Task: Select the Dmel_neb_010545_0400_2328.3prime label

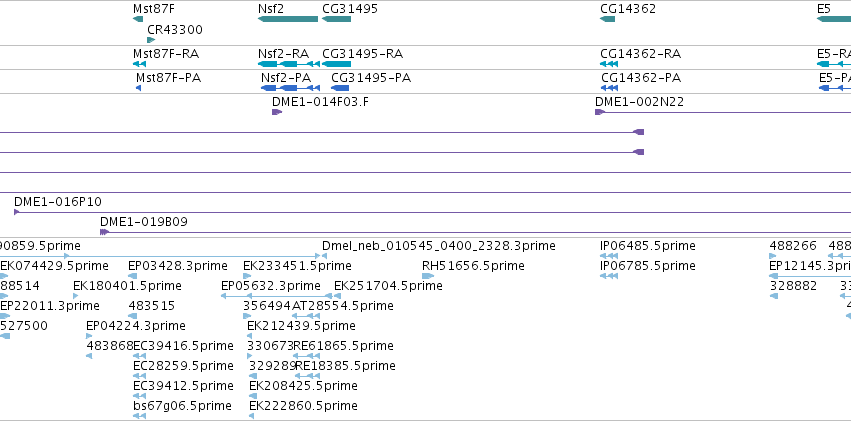Action: click(439, 246)
